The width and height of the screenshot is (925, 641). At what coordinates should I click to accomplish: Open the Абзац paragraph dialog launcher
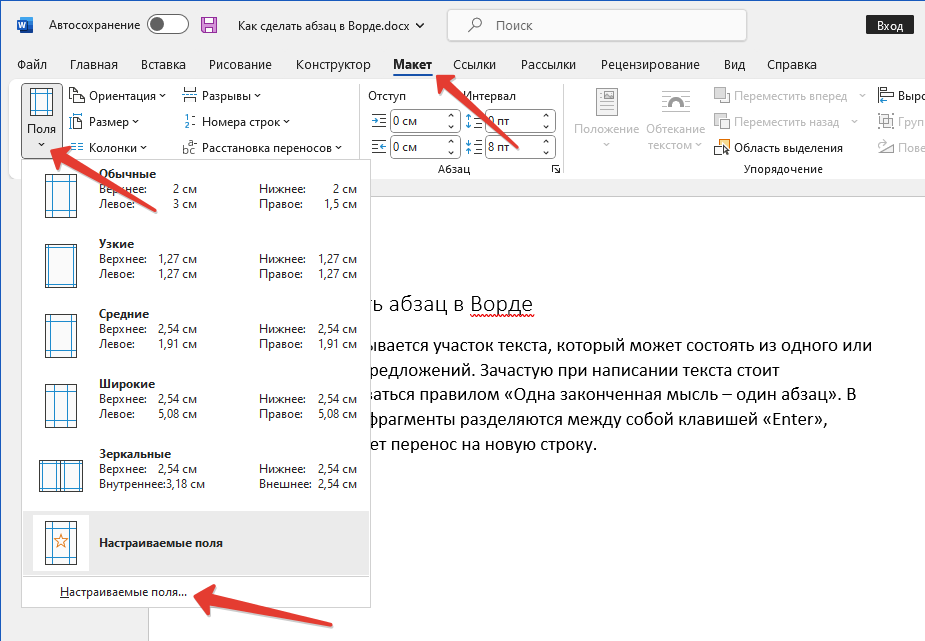pos(555,171)
